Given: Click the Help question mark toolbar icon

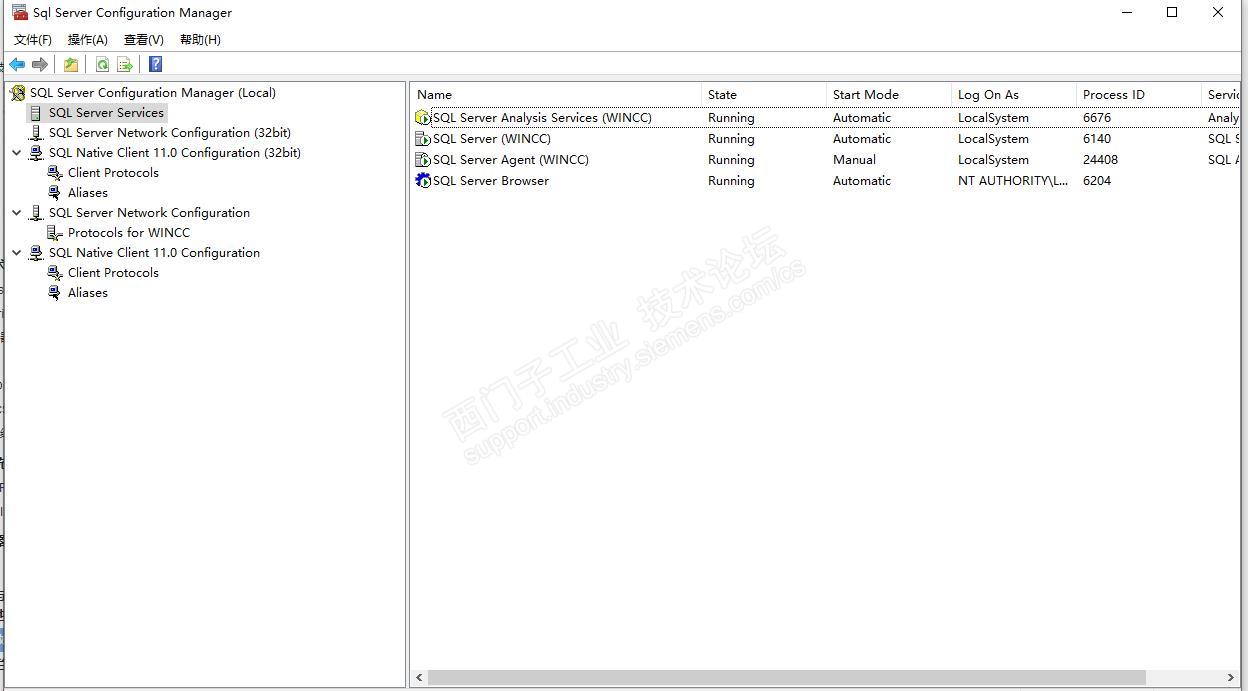Looking at the screenshot, I should 155,64.
